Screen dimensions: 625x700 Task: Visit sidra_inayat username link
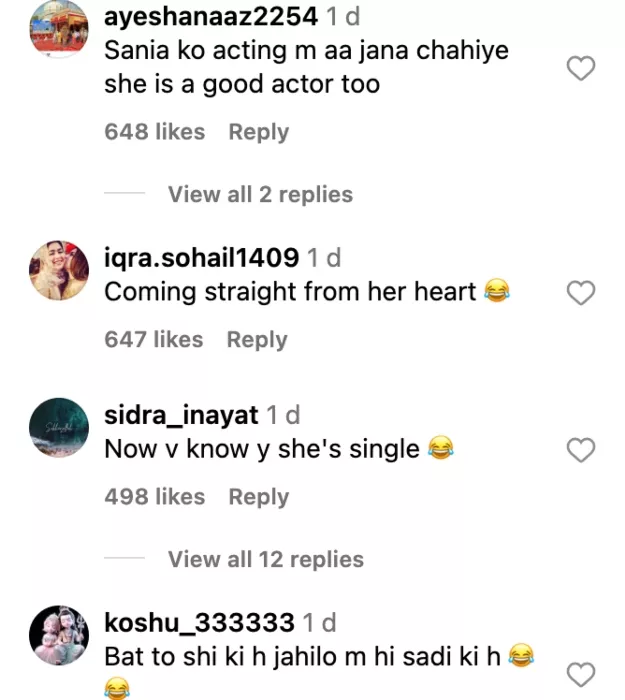[x=181, y=414]
